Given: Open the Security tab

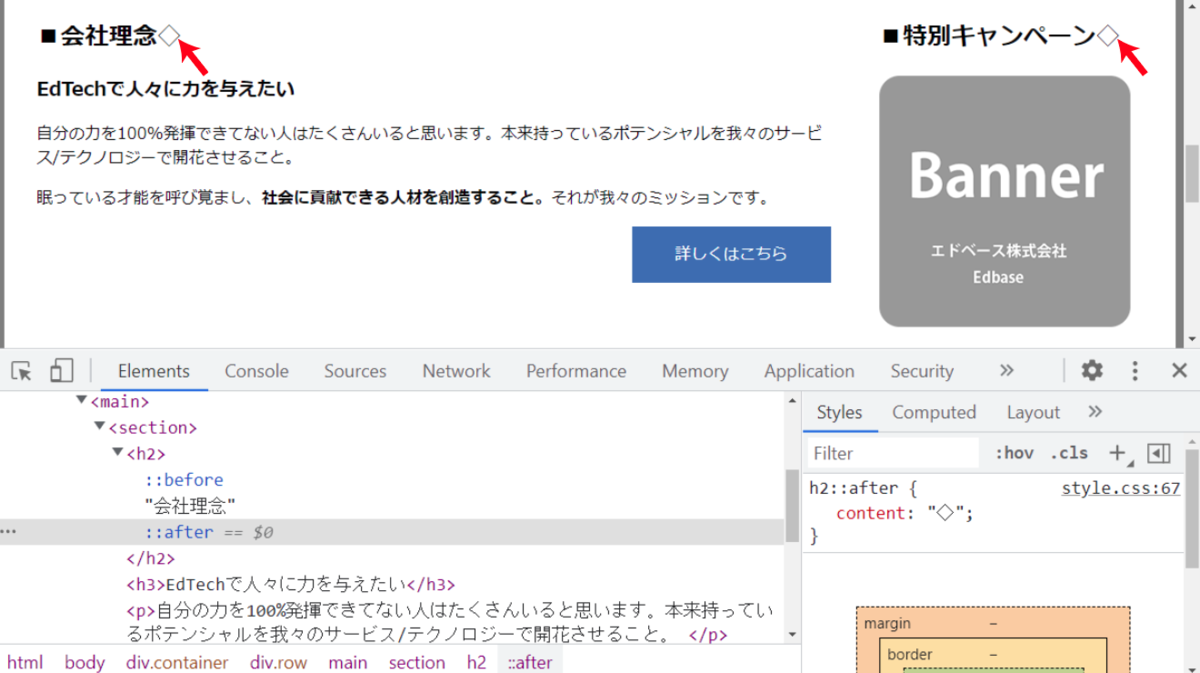Looking at the screenshot, I should pyautogui.click(x=921, y=371).
